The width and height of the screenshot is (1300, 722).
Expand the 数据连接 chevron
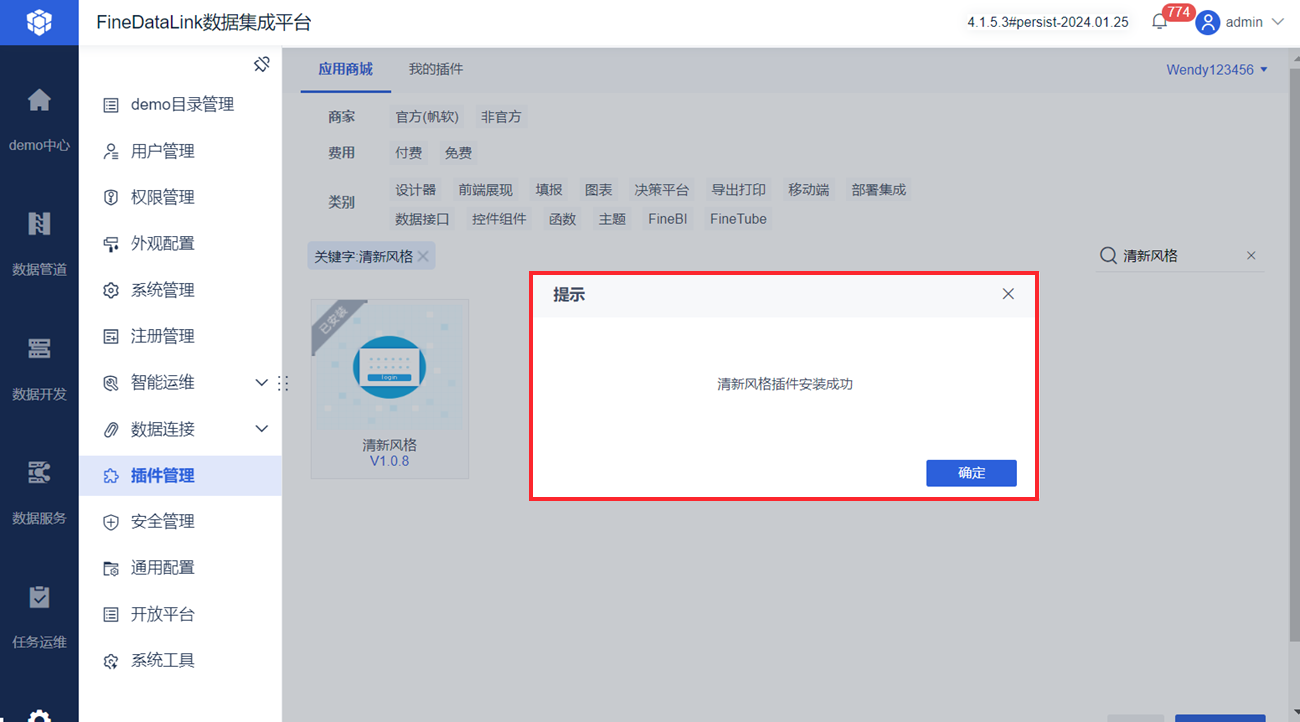(x=262, y=429)
